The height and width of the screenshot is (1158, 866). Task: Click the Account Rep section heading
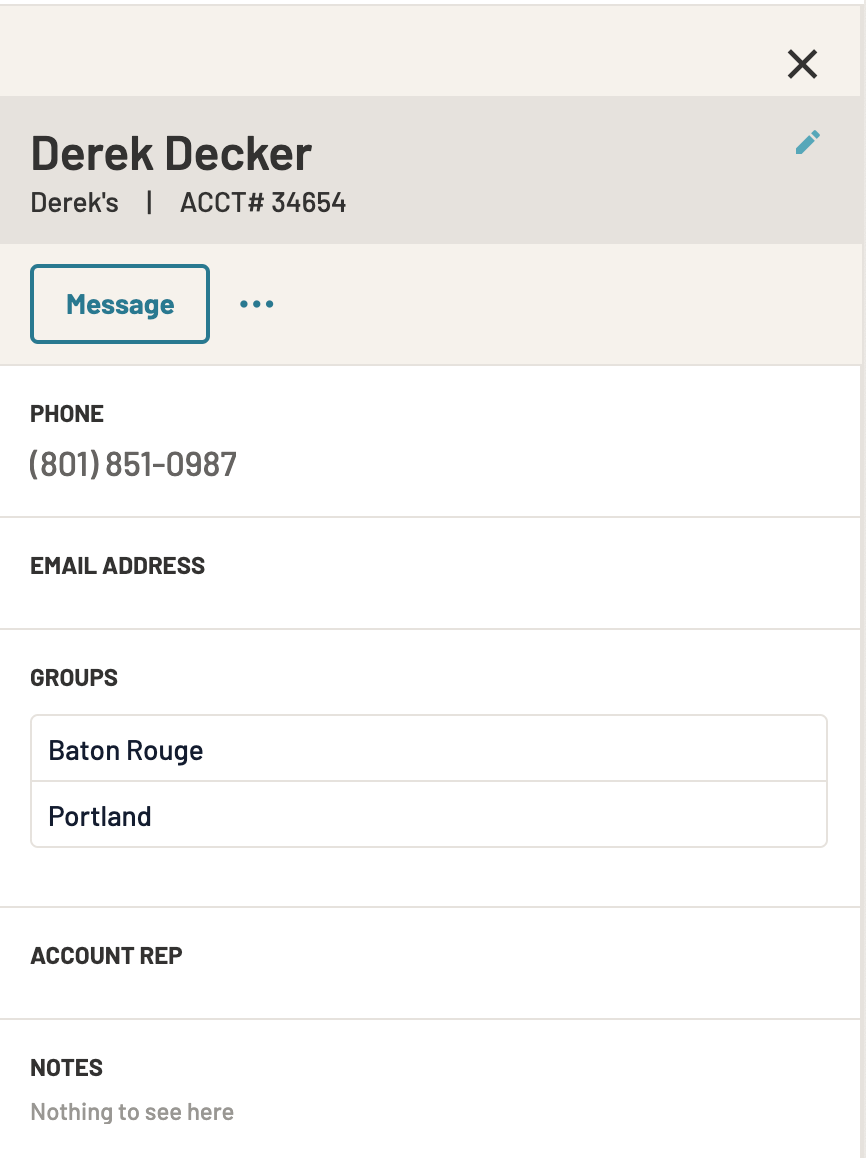pos(106,956)
